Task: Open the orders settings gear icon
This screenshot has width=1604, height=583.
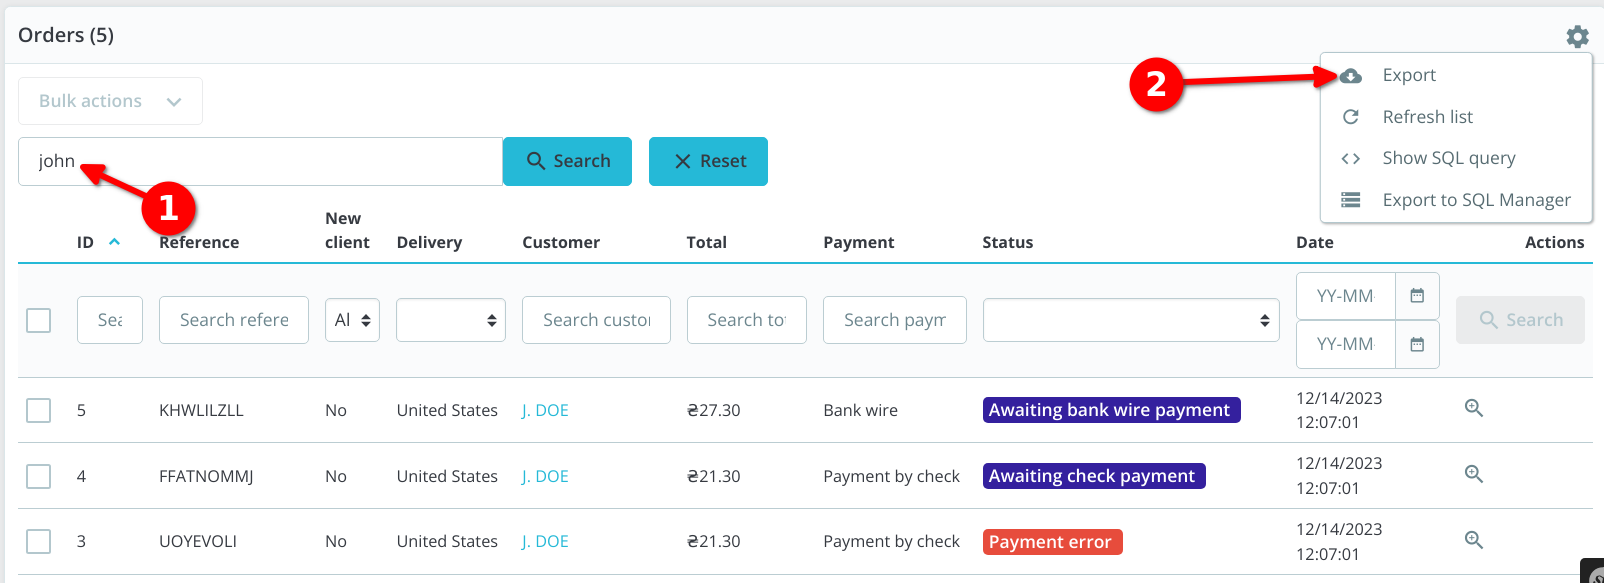Action: coord(1577,37)
